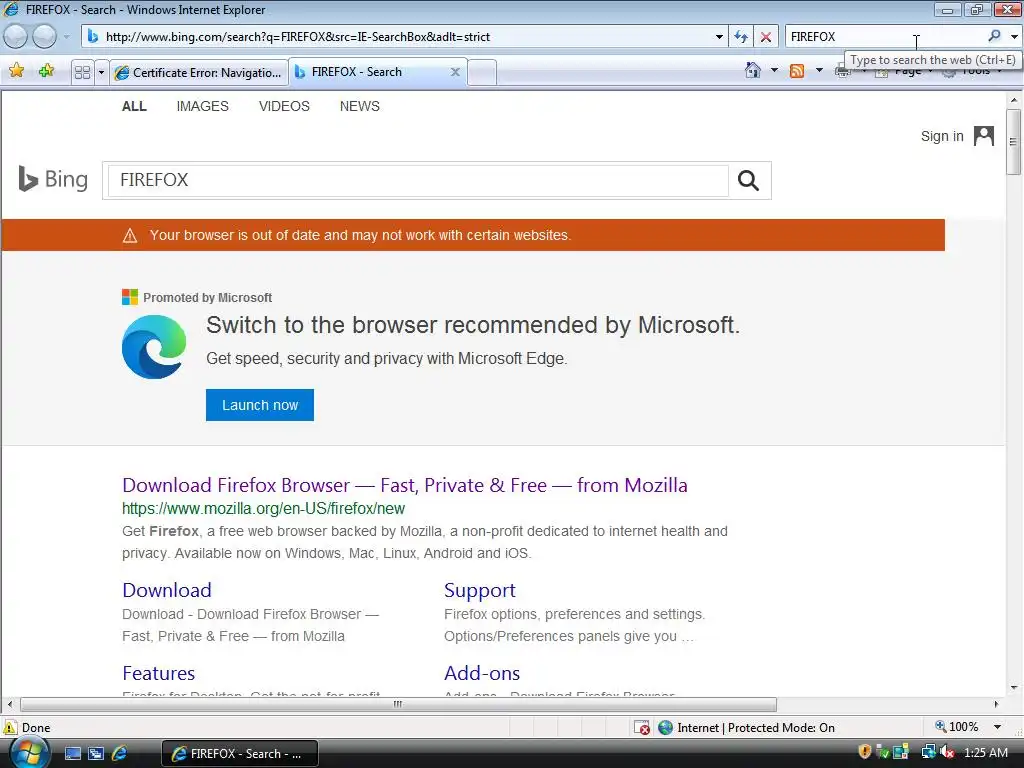Click the RSS Feeds icon

[x=797, y=71]
